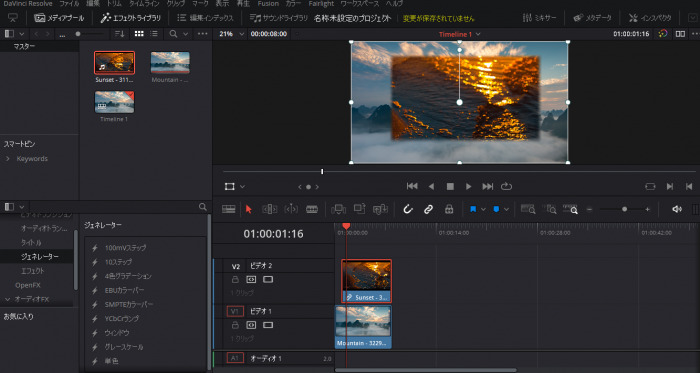Toggle timeline snapping magnet

tap(408, 209)
